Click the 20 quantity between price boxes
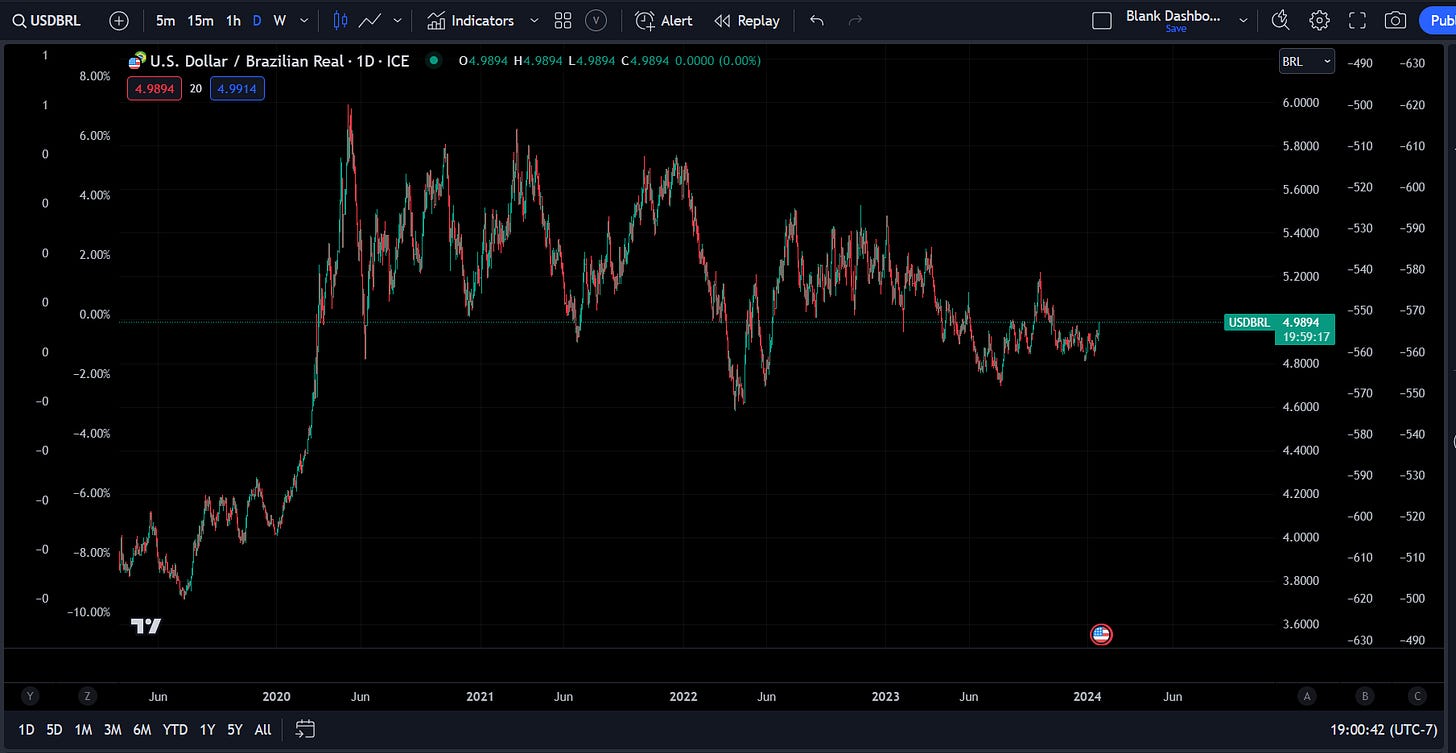This screenshot has height=753, width=1456. (196, 89)
